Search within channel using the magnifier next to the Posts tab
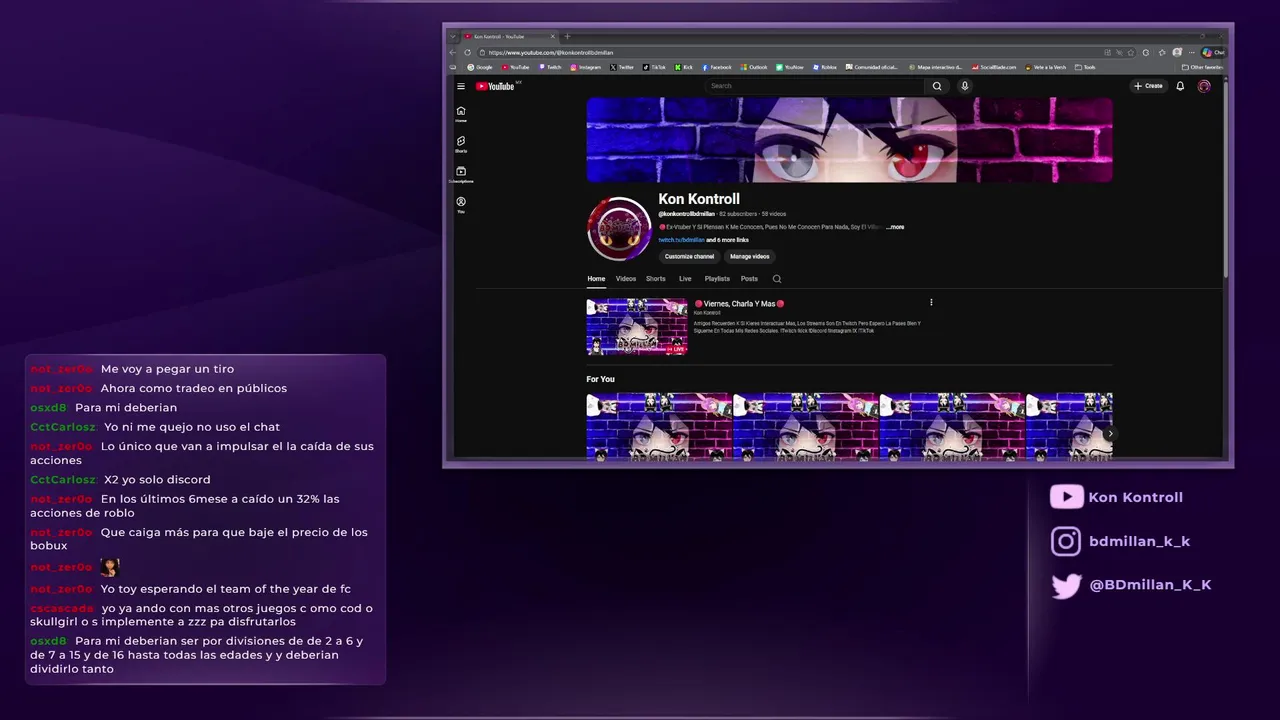 [777, 279]
